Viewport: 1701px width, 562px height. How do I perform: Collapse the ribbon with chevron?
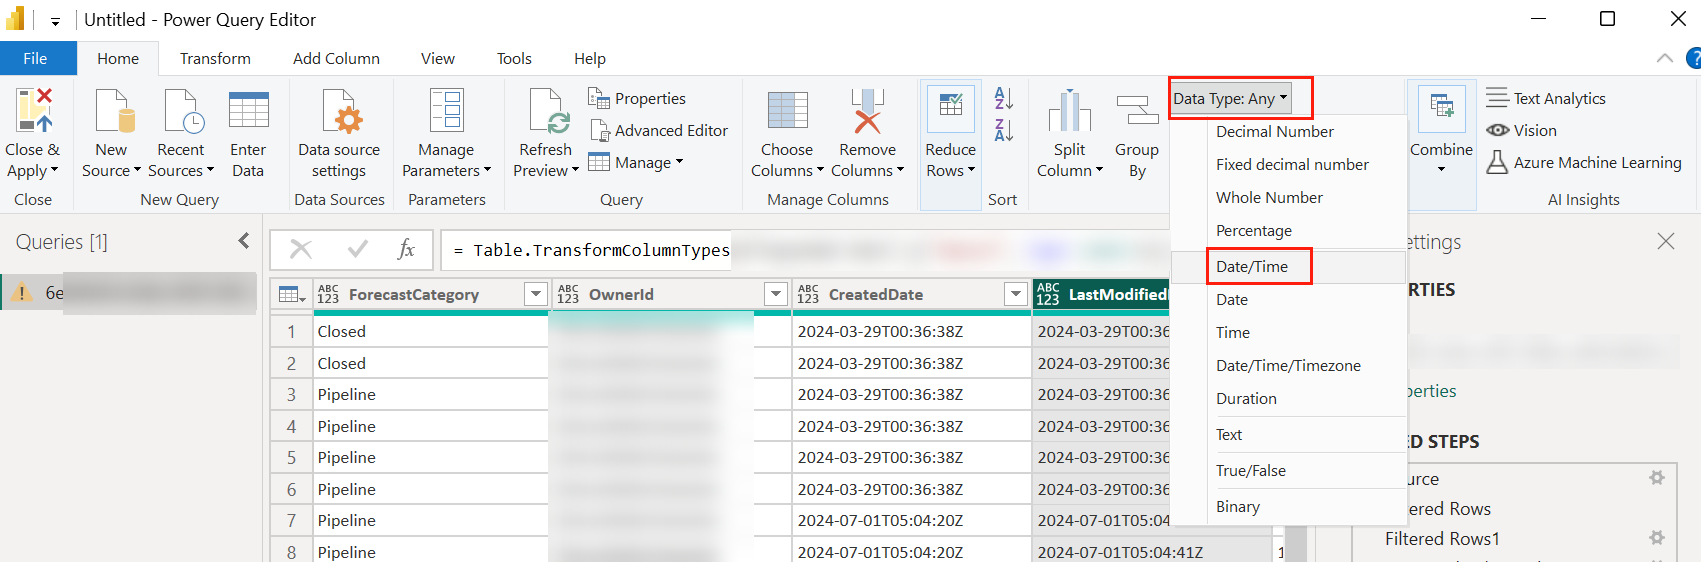(1664, 58)
